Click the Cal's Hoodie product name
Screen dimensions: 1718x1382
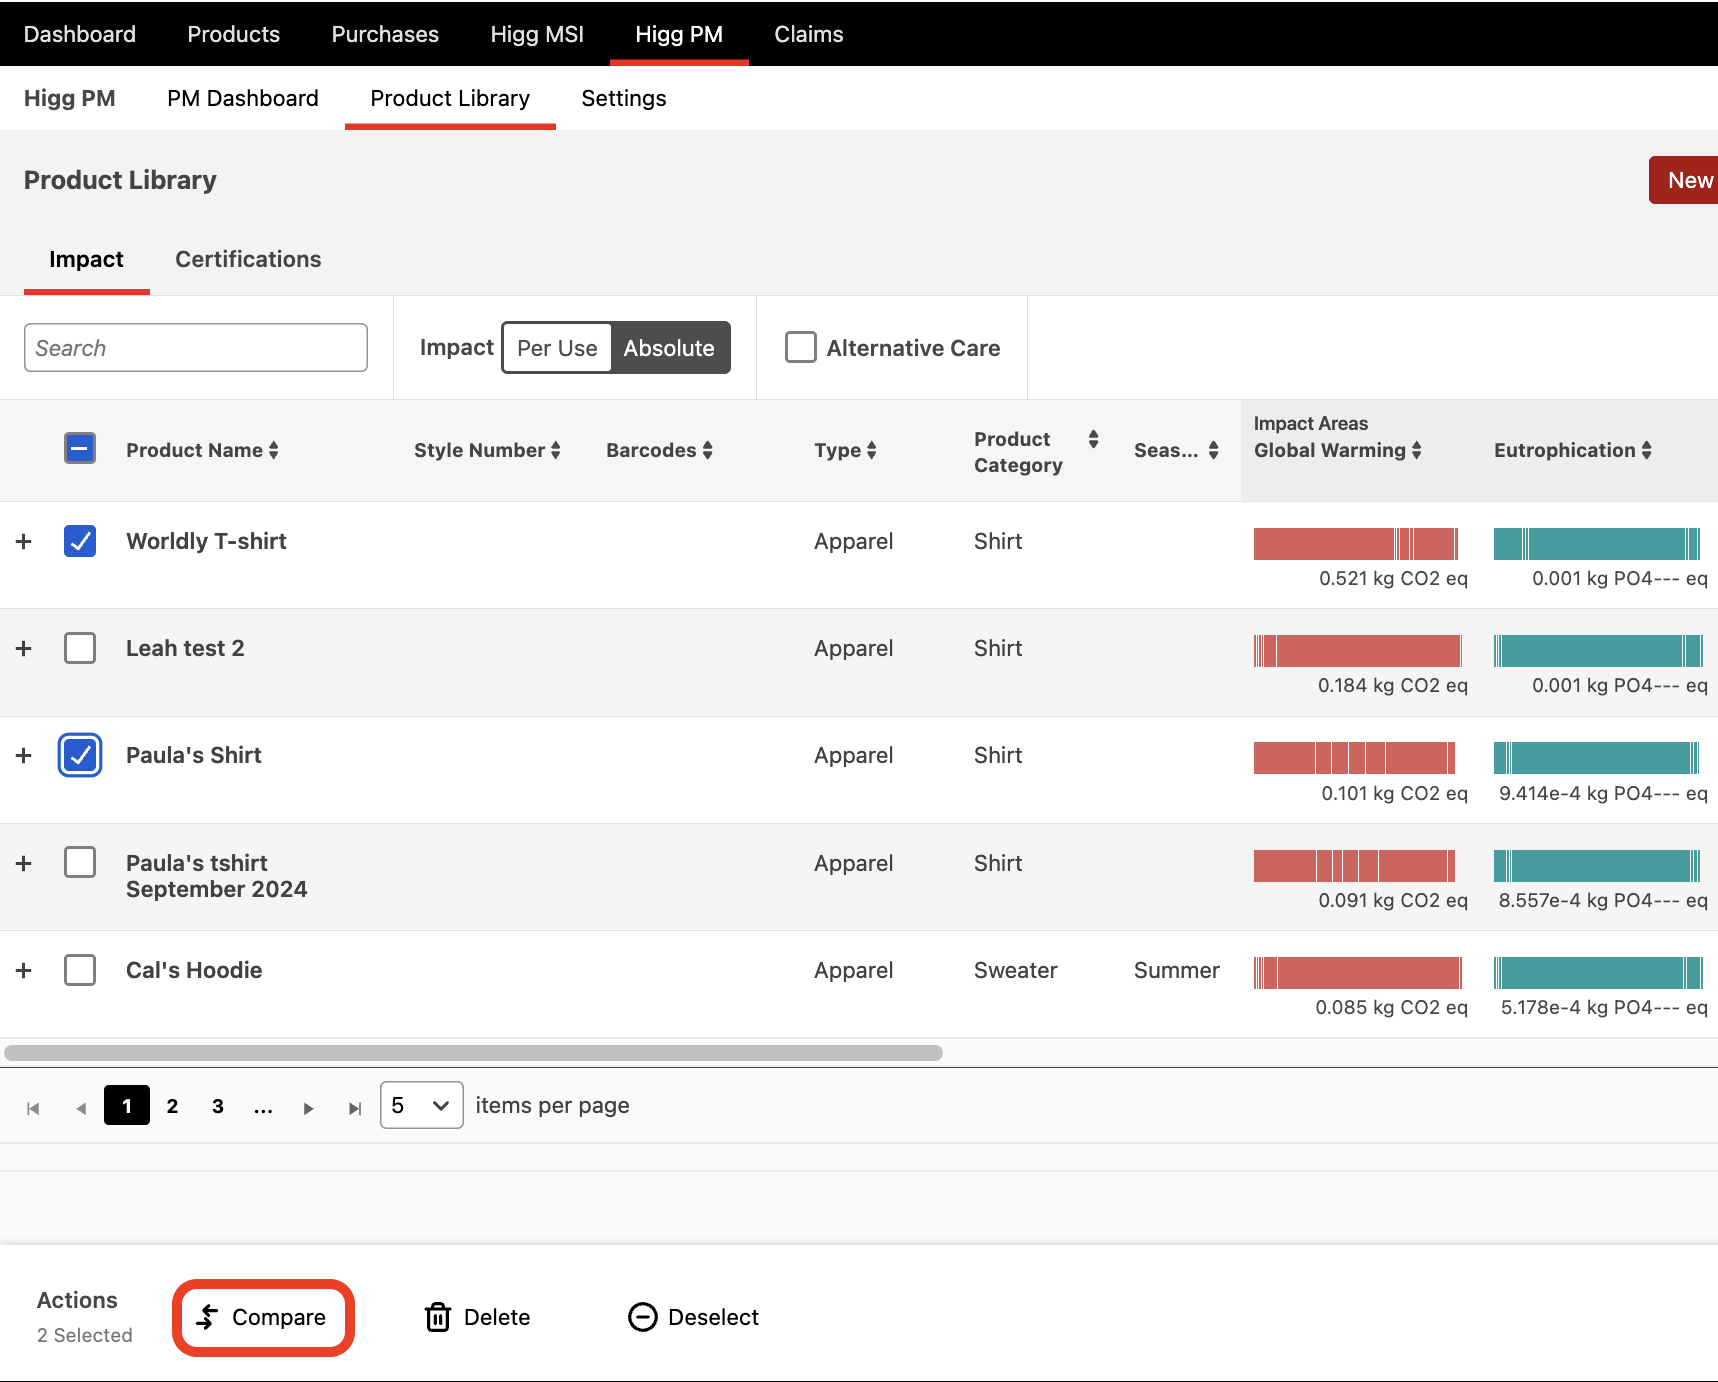pyautogui.click(x=194, y=970)
